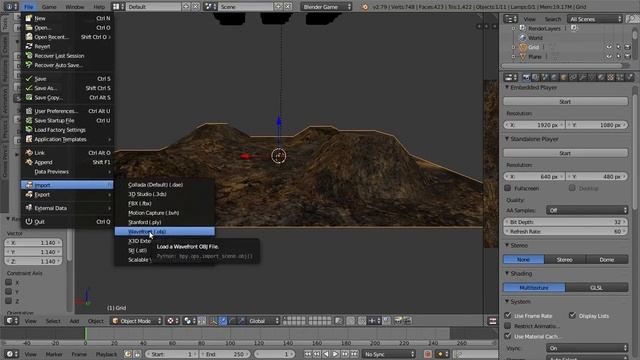Select the Stereo mode button
Image resolution: width=640 pixels, height=360 pixels.
pos(565,260)
